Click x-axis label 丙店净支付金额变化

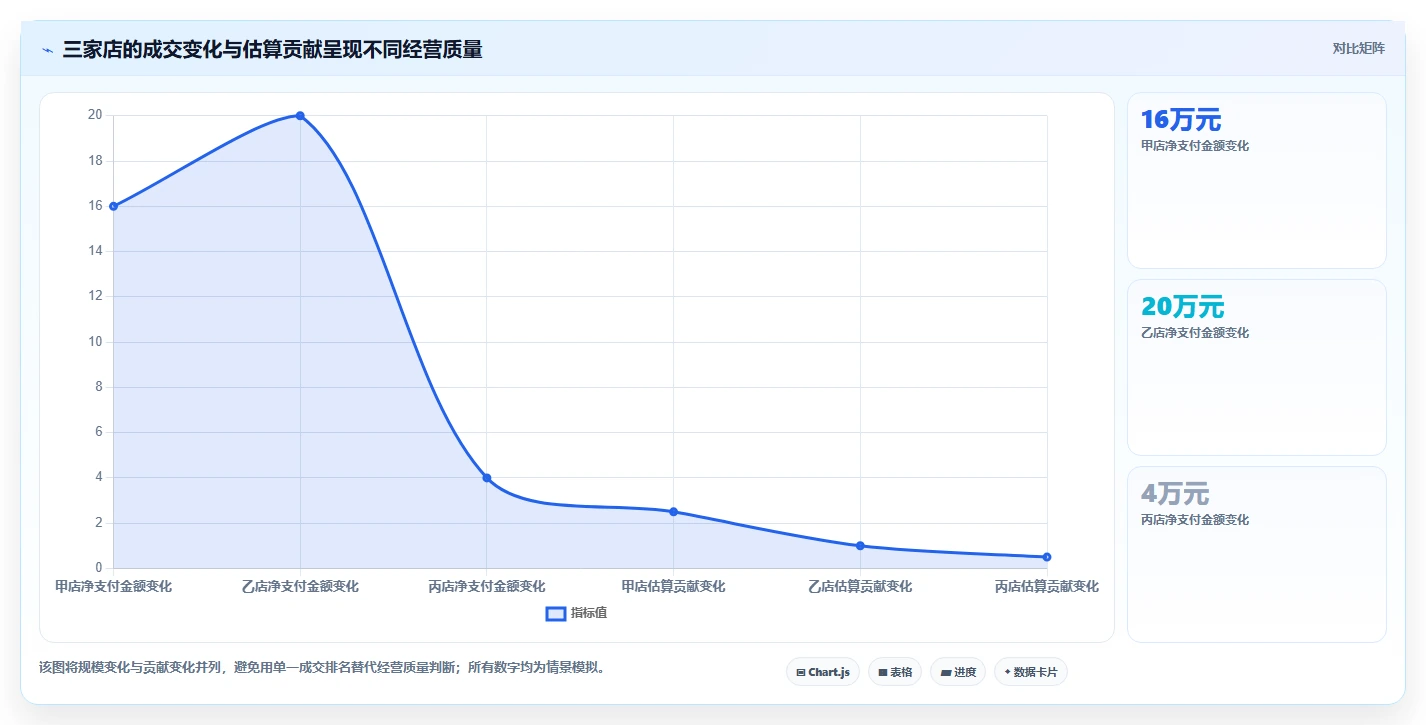click(x=487, y=586)
